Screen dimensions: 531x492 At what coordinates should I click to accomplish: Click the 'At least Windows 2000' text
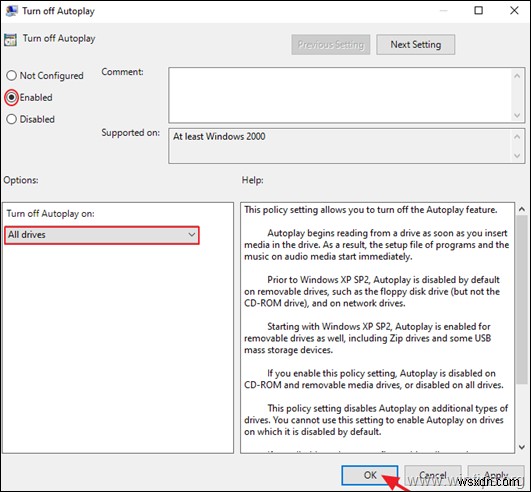click(219, 136)
